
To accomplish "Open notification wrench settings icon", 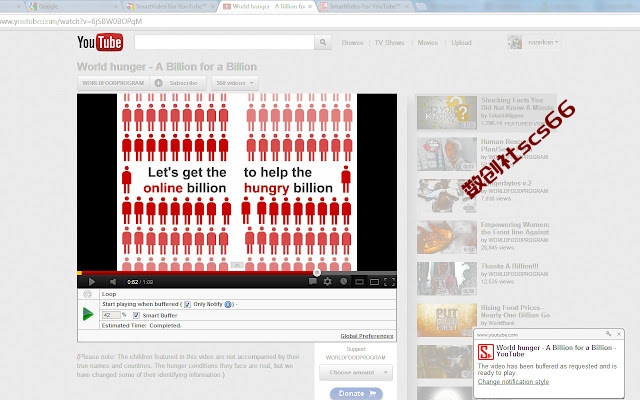I will click(x=608, y=334).
